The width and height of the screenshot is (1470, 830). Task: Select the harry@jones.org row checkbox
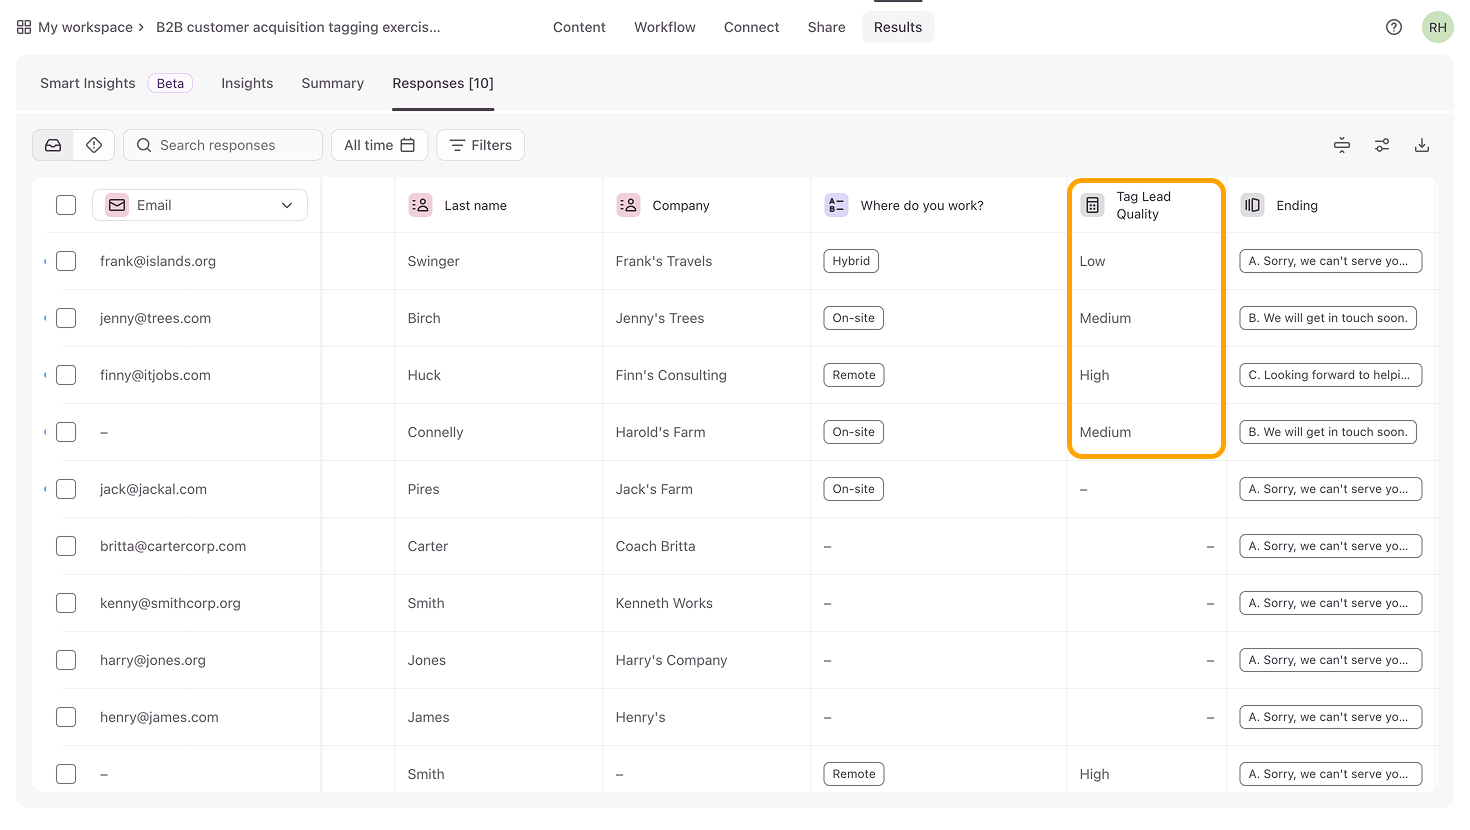[x=66, y=660]
